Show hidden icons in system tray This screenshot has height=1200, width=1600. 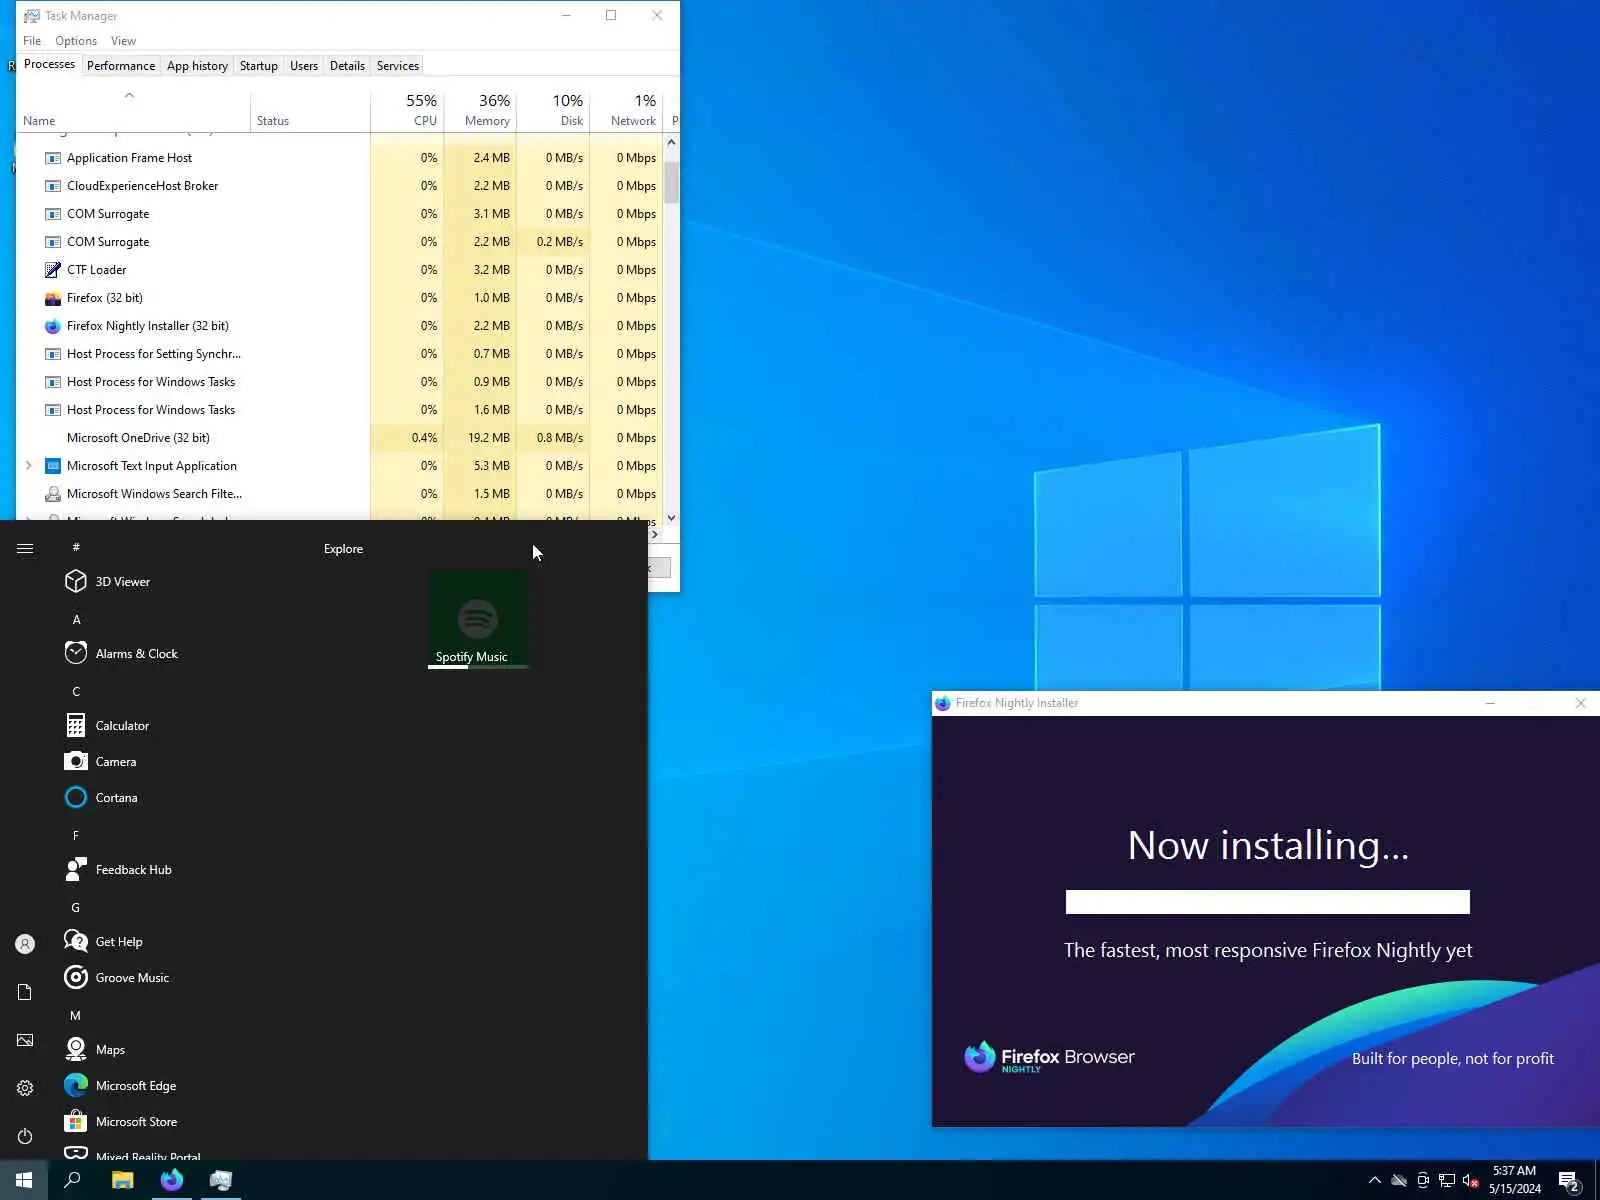(x=1375, y=1181)
